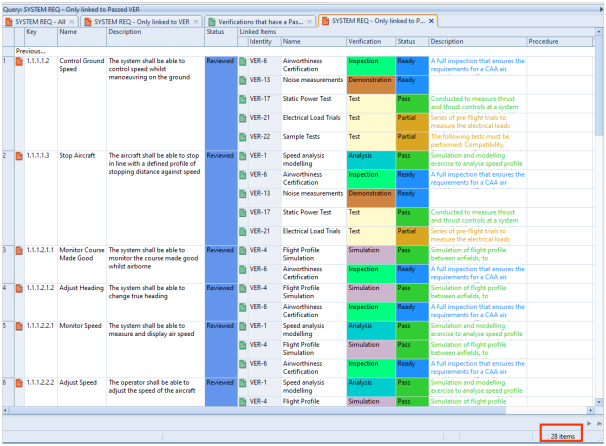Click the teal Analysis cell of VER-1 under Stop Aircraft

click(x=371, y=160)
